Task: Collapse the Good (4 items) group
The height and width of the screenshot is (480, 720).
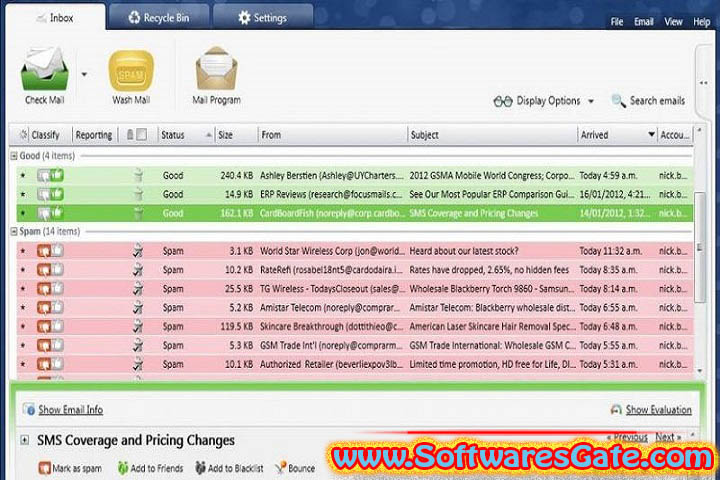Action: pyautogui.click(x=14, y=156)
